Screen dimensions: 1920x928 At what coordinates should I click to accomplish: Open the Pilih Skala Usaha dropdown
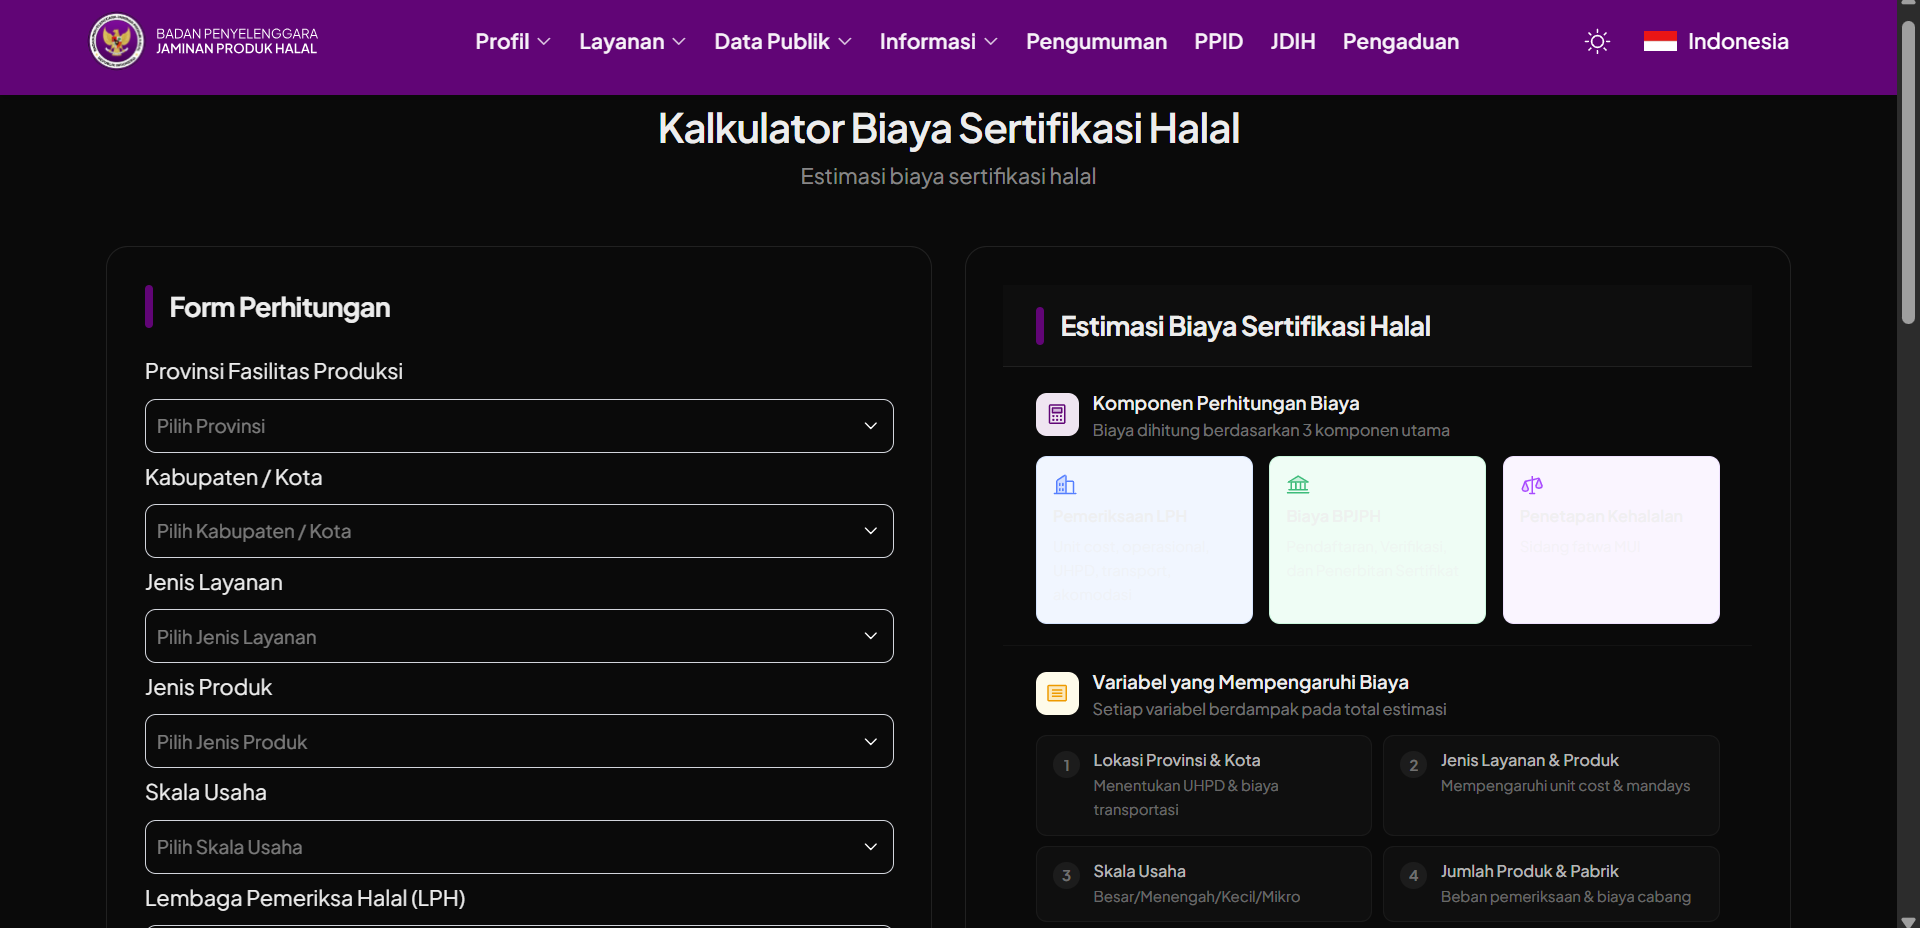coord(519,847)
